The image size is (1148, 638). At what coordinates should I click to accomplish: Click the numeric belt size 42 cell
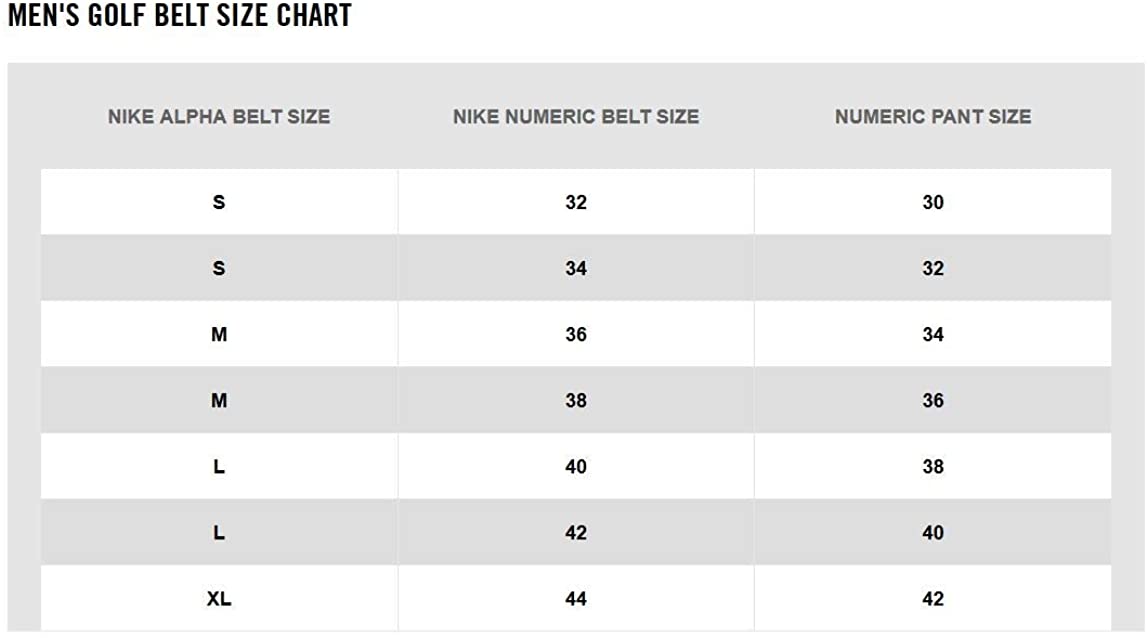576,533
